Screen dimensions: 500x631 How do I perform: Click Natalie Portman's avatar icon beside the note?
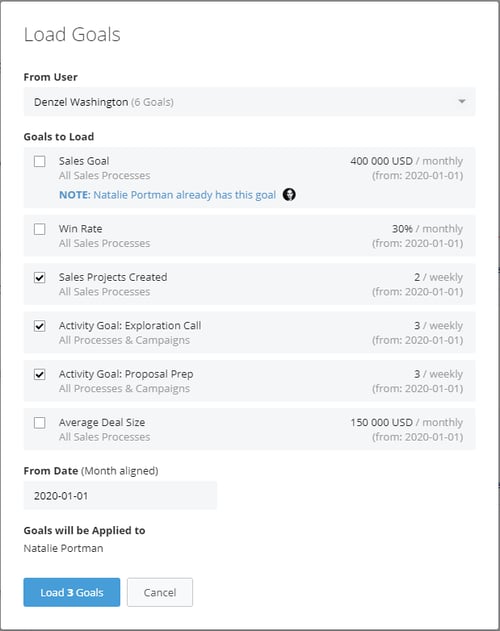click(289, 195)
